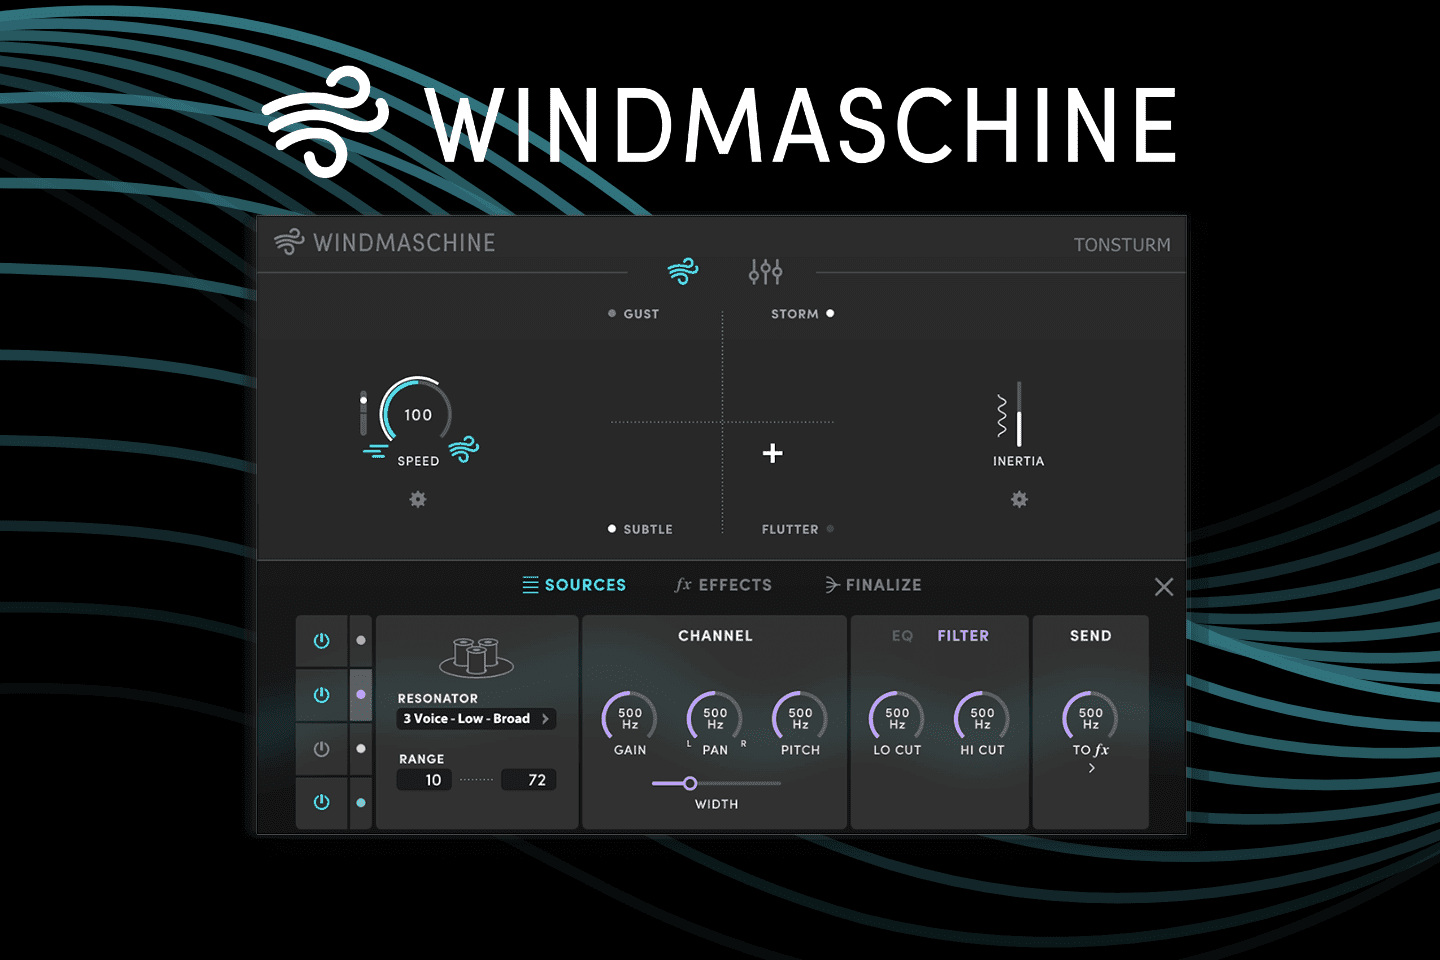Click the TONSTURM label in the header
The width and height of the screenshot is (1440, 960).
1122,243
